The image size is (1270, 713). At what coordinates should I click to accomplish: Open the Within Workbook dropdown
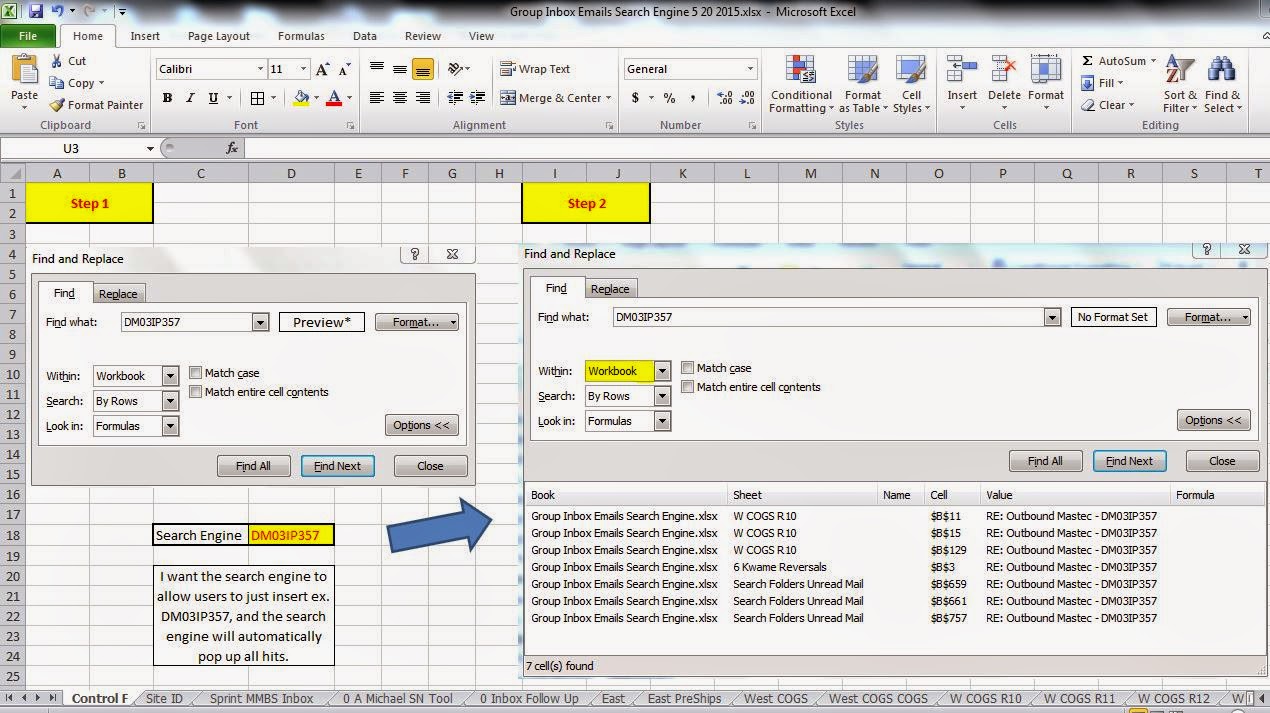[662, 370]
